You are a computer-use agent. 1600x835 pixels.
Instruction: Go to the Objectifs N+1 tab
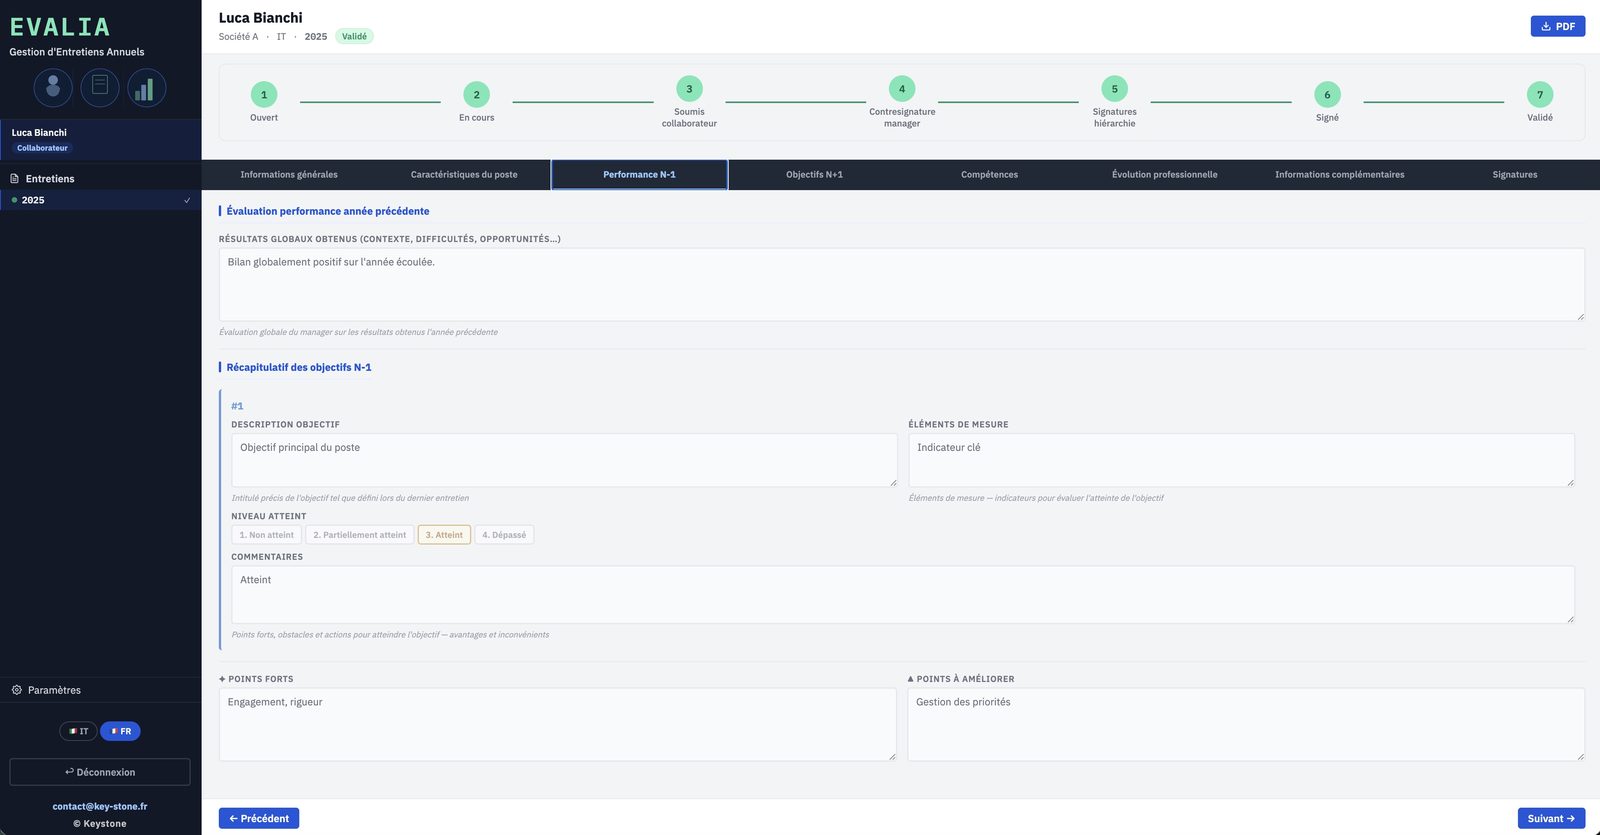(814, 175)
